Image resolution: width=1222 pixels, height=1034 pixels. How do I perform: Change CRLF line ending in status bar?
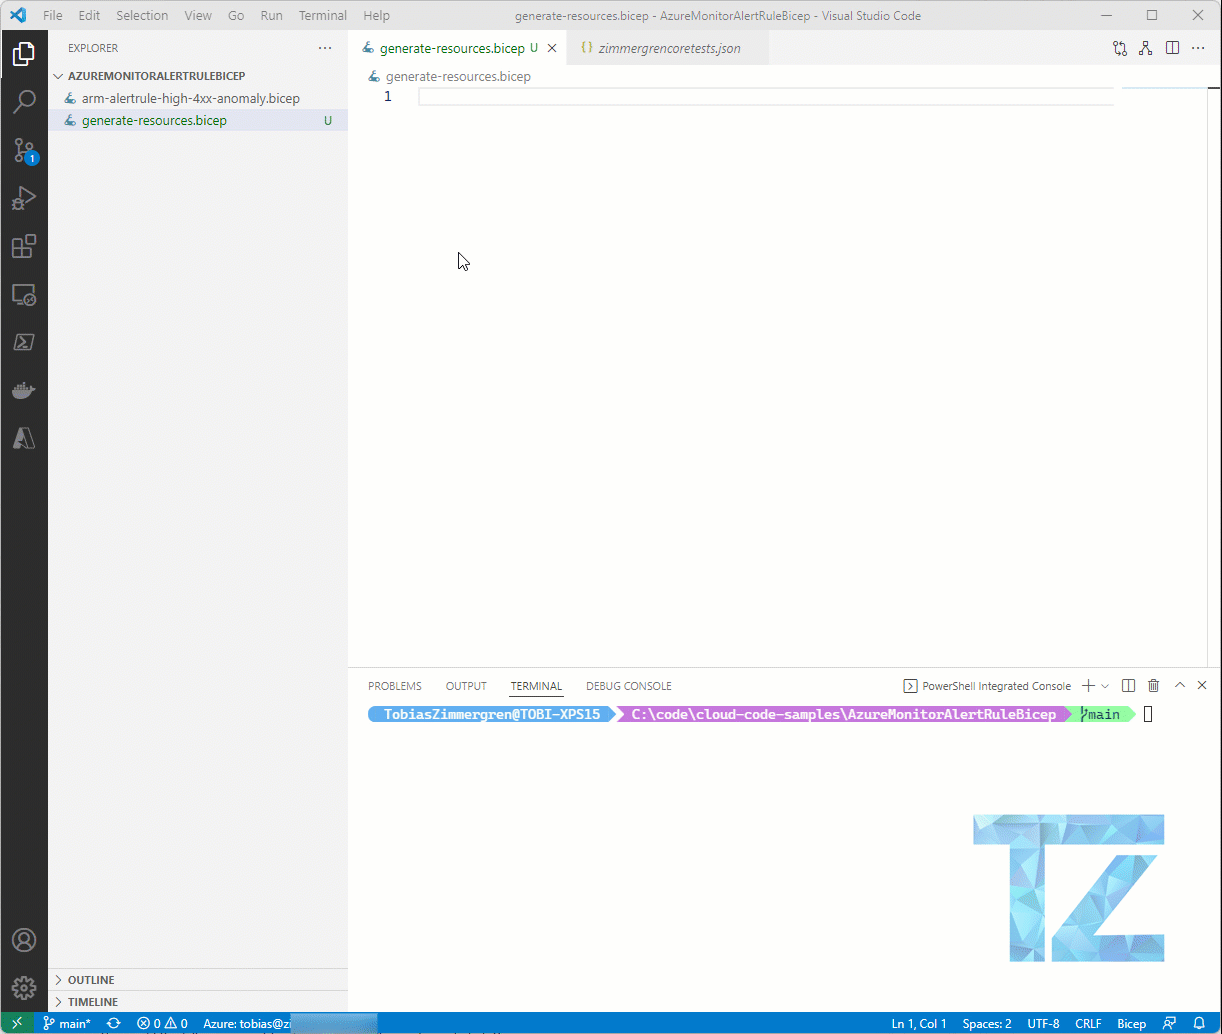point(1088,1023)
